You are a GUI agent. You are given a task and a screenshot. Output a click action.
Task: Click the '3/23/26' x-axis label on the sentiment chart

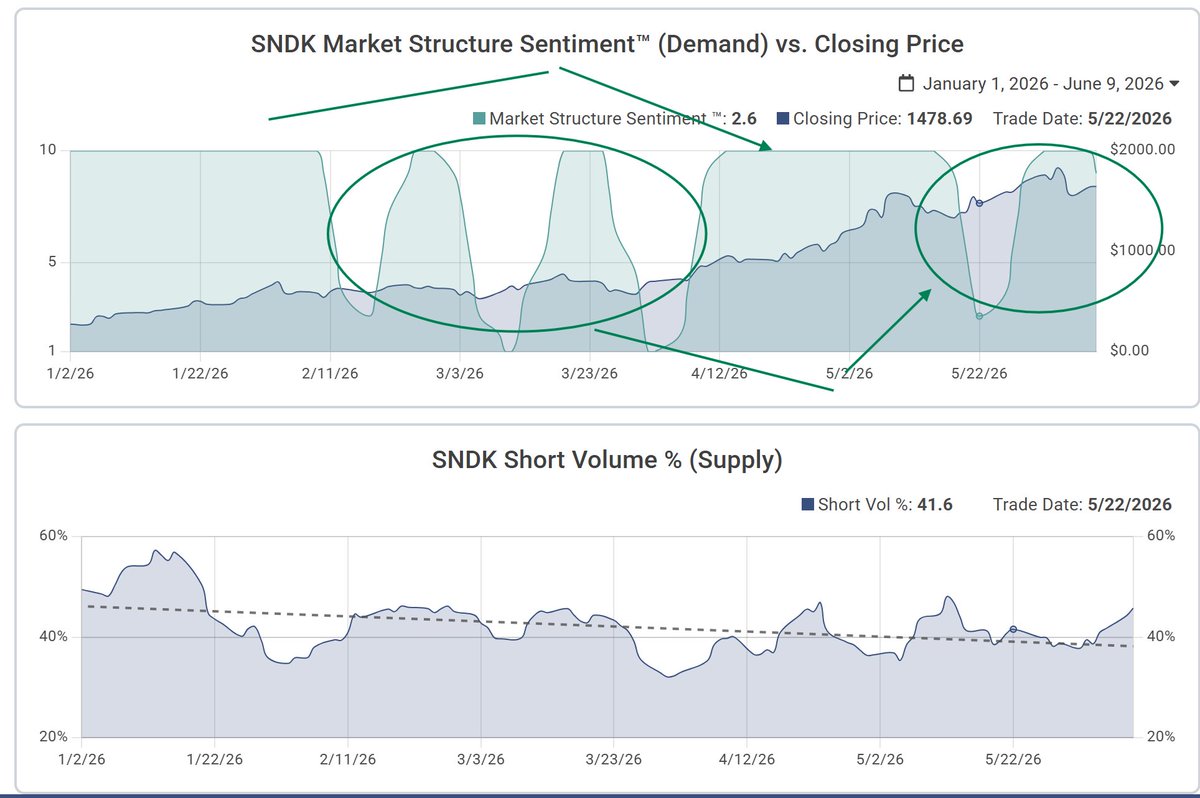click(x=590, y=373)
